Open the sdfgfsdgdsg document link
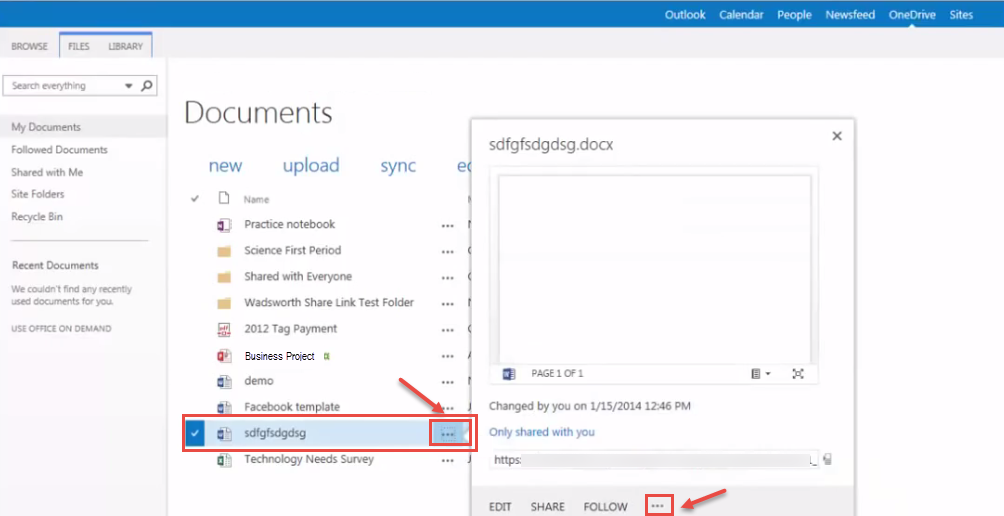The image size is (1004, 516). point(275,433)
